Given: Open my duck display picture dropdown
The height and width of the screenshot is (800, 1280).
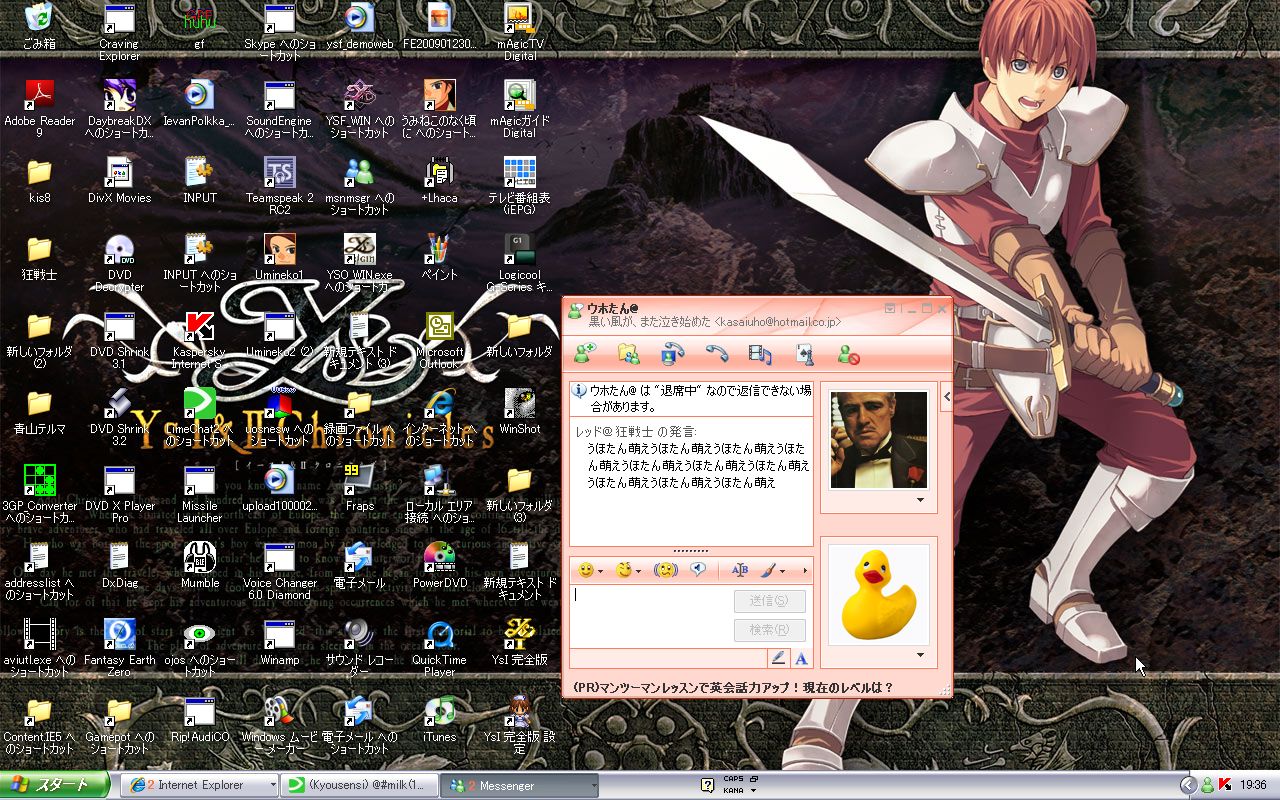Looking at the screenshot, I should (921, 655).
